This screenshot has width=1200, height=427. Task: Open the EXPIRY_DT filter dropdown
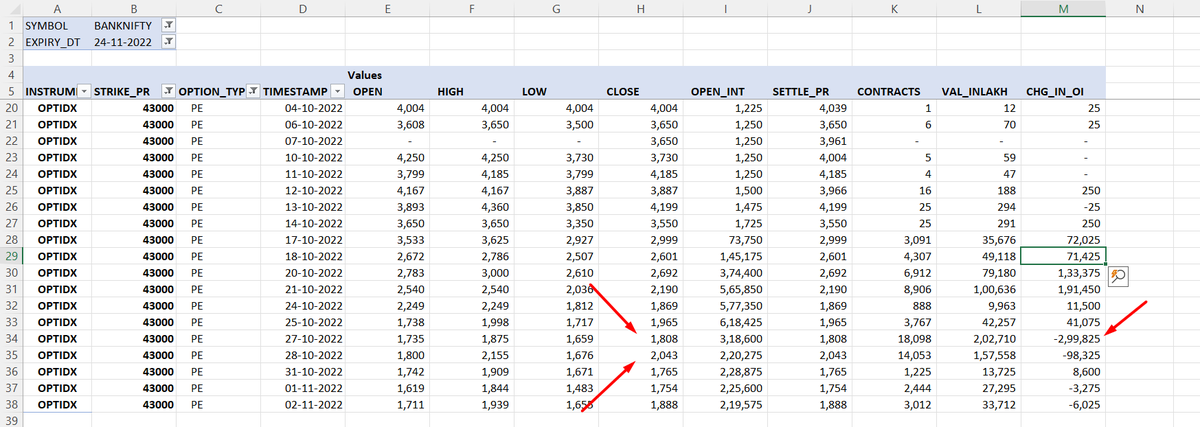(168, 41)
